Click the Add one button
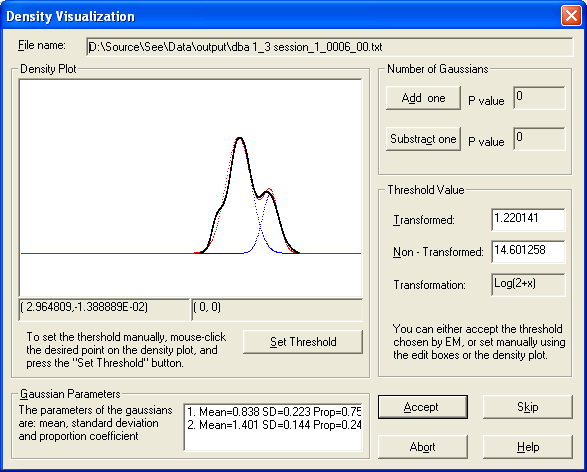Image resolution: width=587 pixels, height=472 pixels. [x=423, y=98]
